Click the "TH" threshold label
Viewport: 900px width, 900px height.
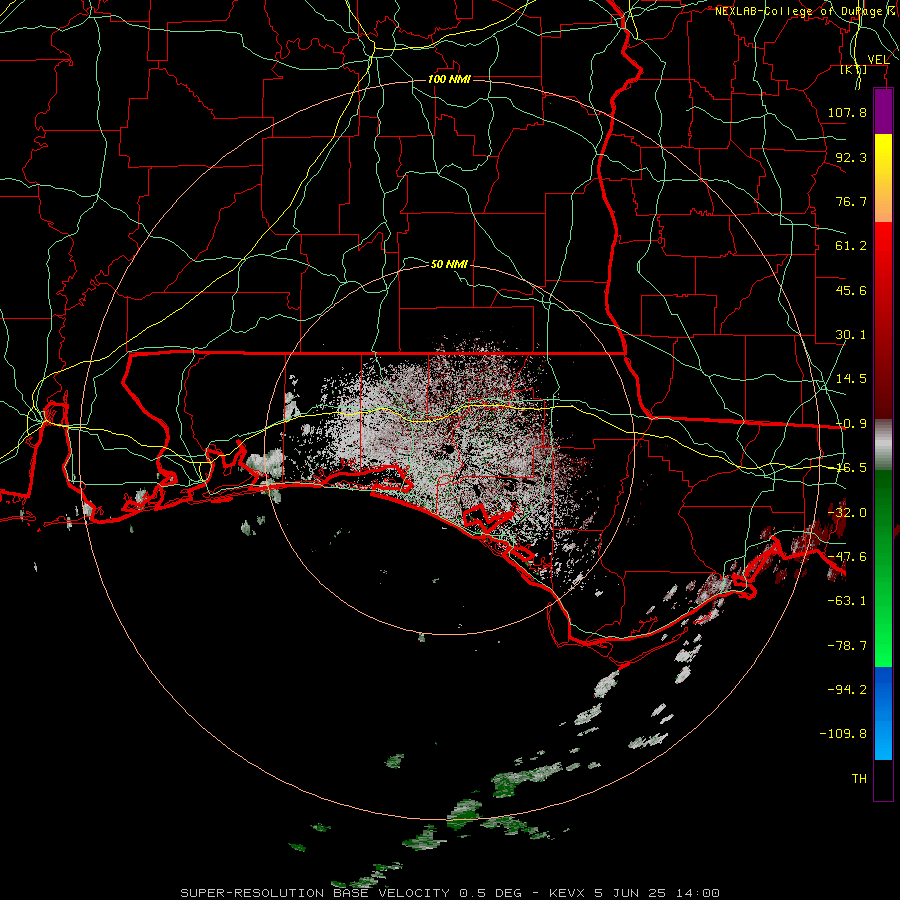(859, 779)
